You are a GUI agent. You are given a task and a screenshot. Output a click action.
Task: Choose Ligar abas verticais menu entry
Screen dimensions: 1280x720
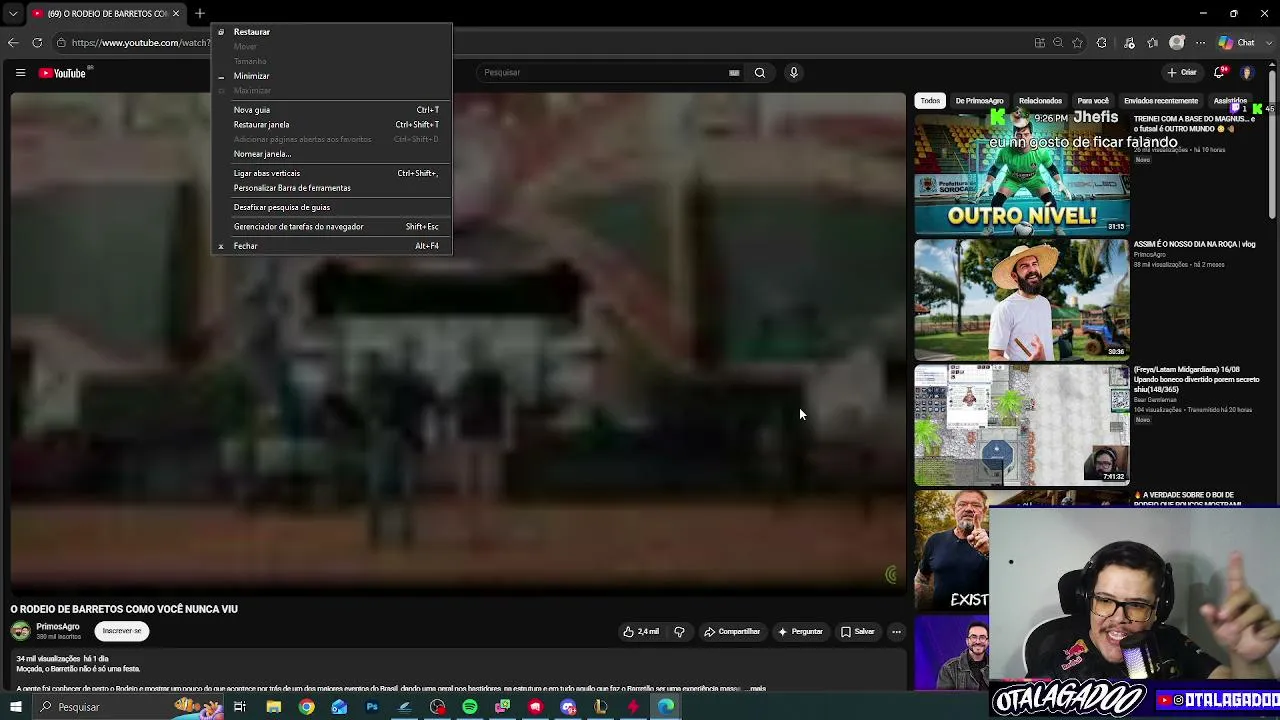point(332,173)
